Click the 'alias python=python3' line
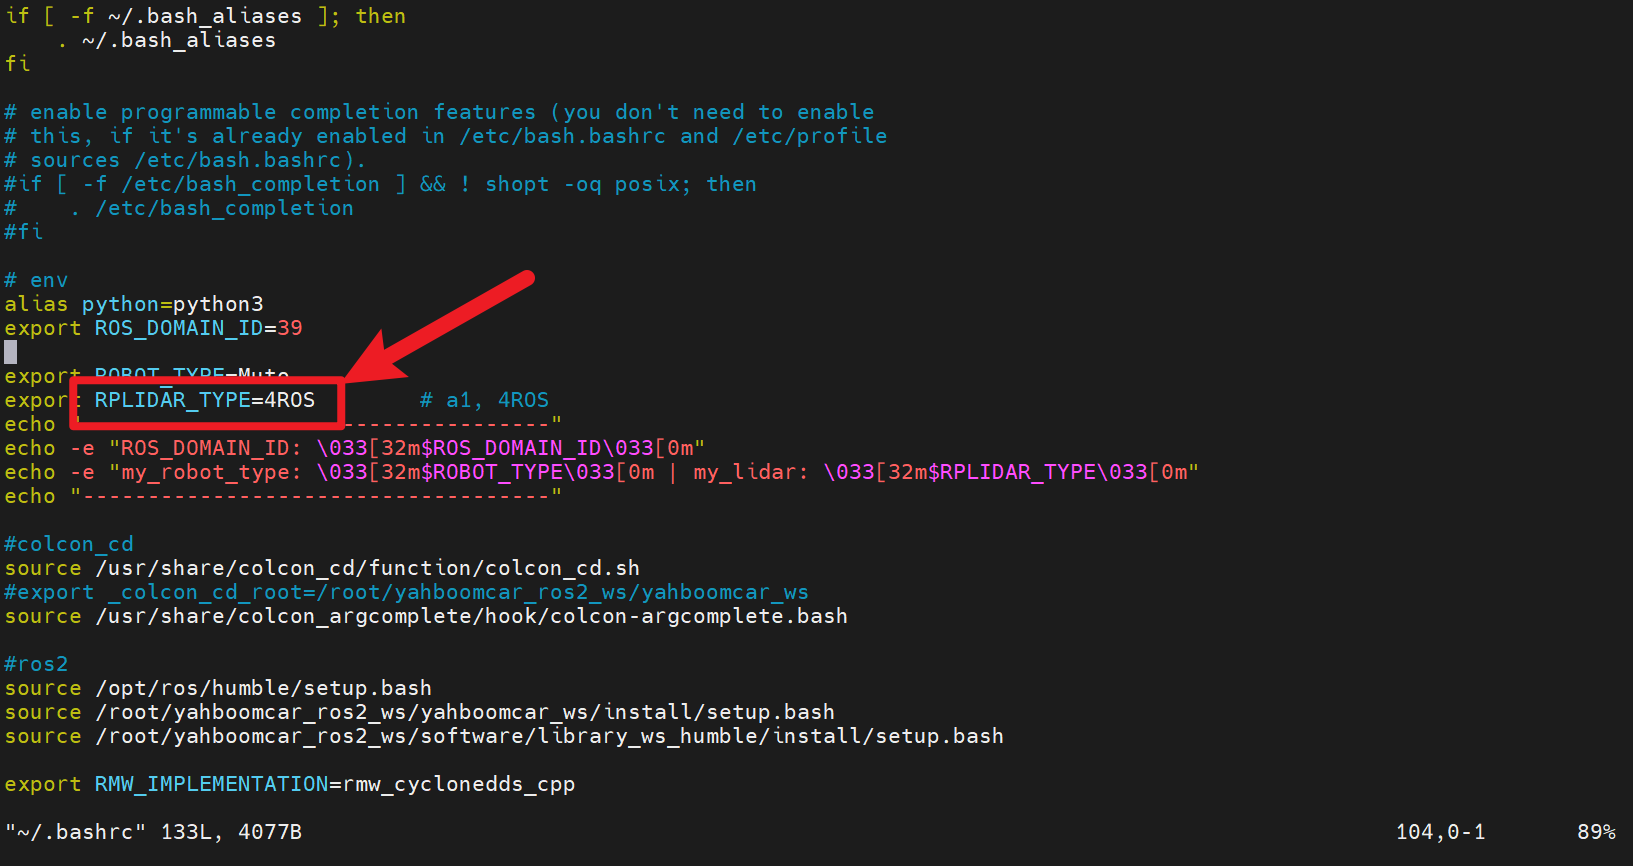This screenshot has height=866, width=1633. [134, 304]
